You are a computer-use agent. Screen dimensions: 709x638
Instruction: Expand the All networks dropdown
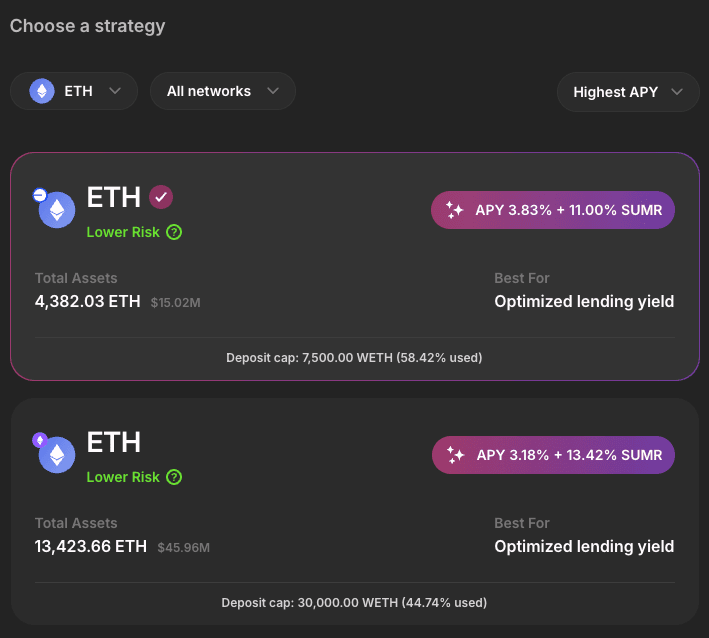pos(222,91)
